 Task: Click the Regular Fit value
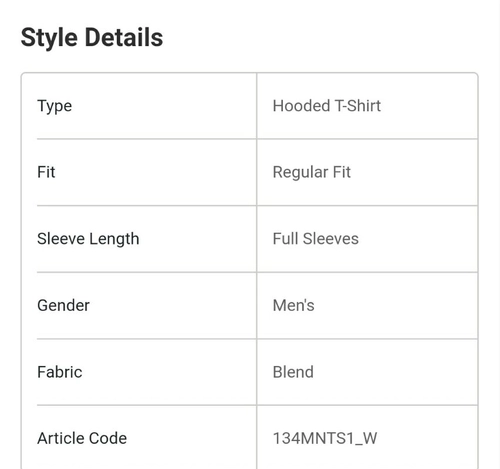[312, 173]
